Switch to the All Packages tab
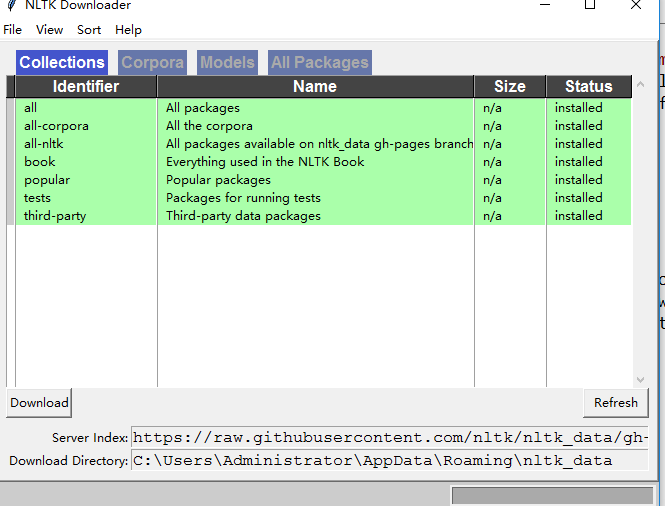 click(x=320, y=62)
